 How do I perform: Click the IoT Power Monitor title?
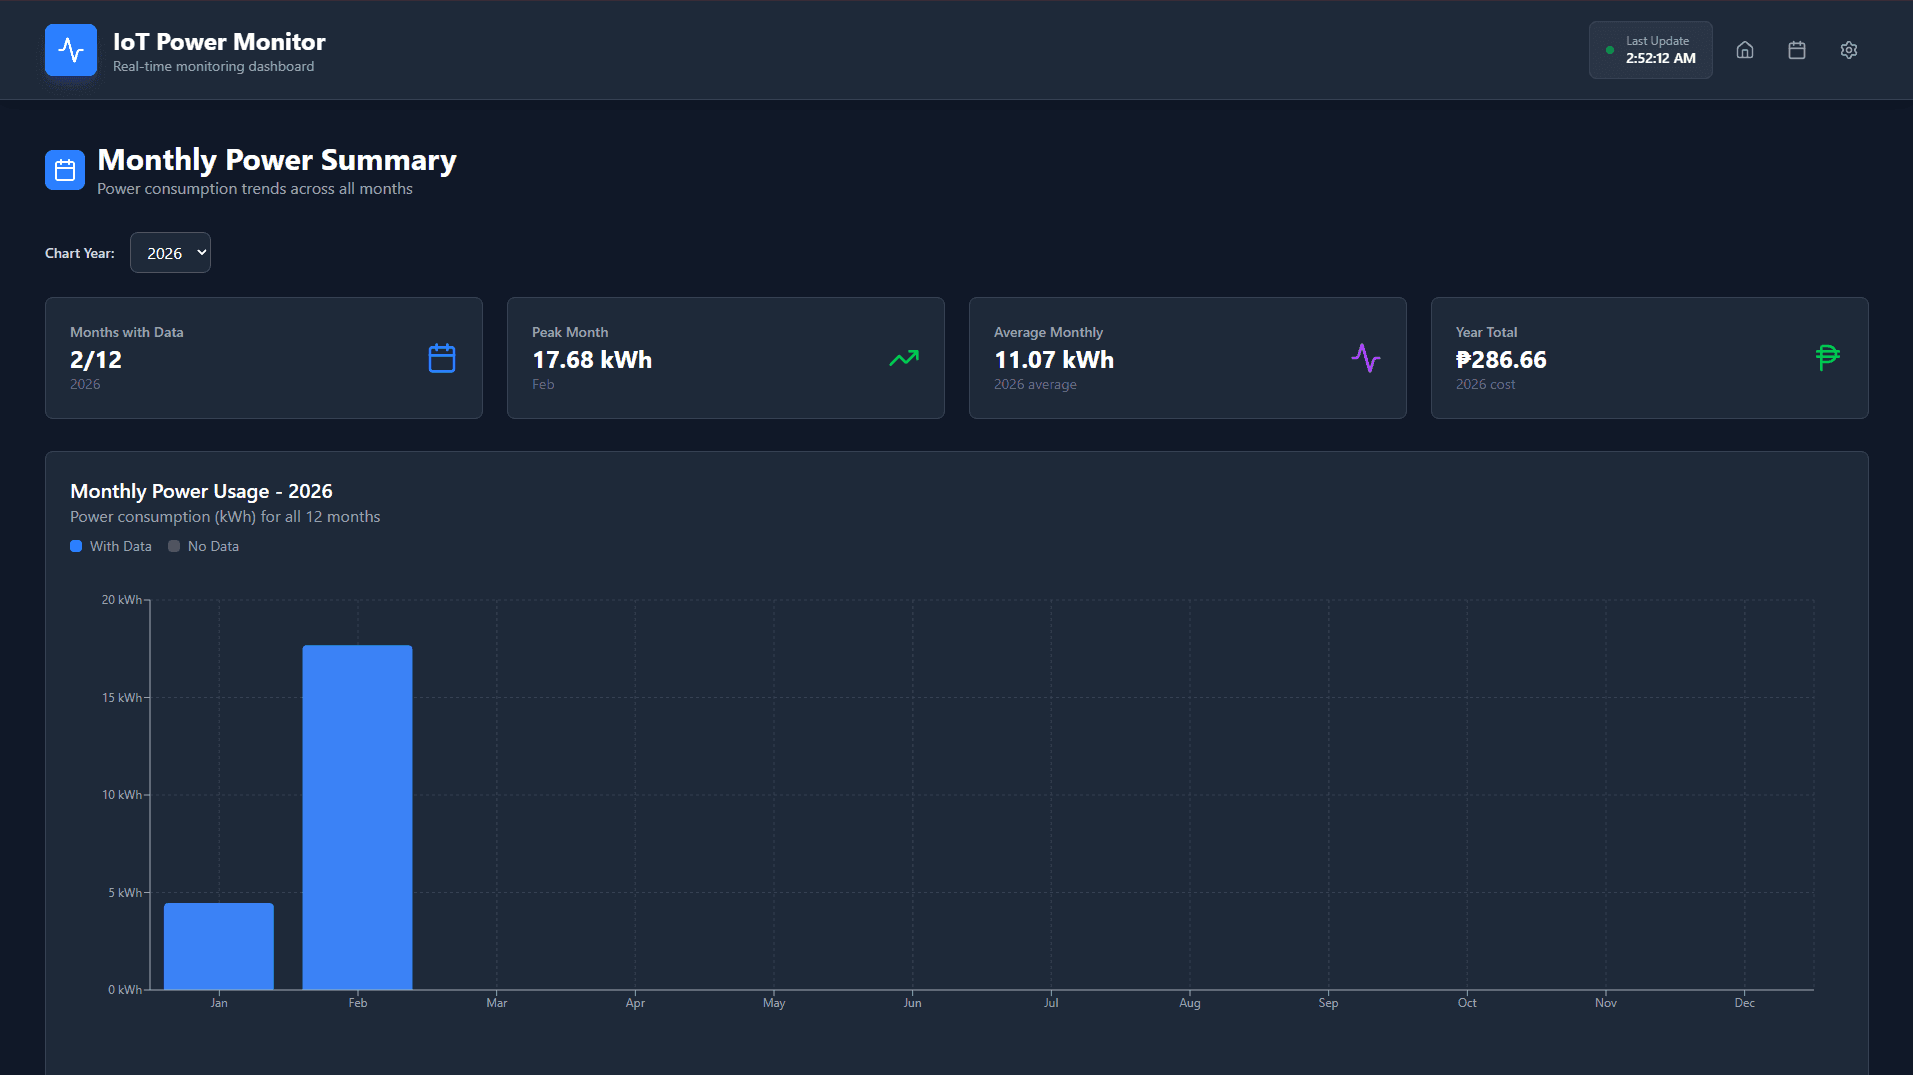pyautogui.click(x=219, y=42)
